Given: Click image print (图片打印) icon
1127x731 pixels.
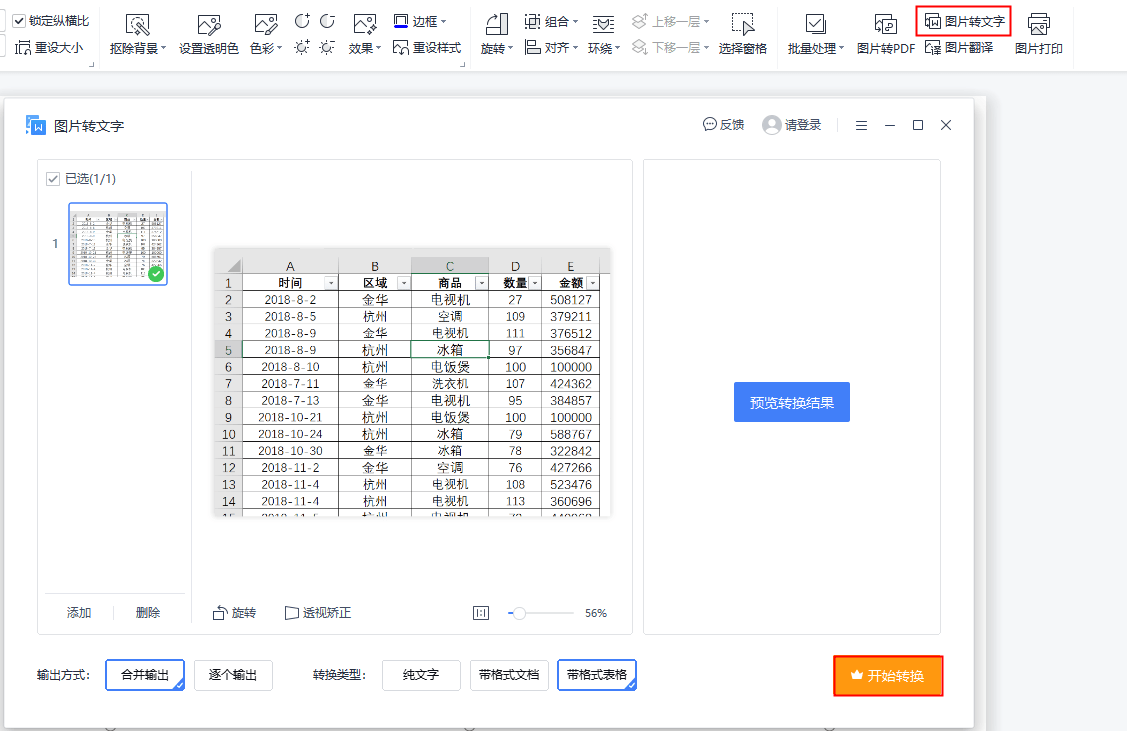Looking at the screenshot, I should (x=1039, y=25).
